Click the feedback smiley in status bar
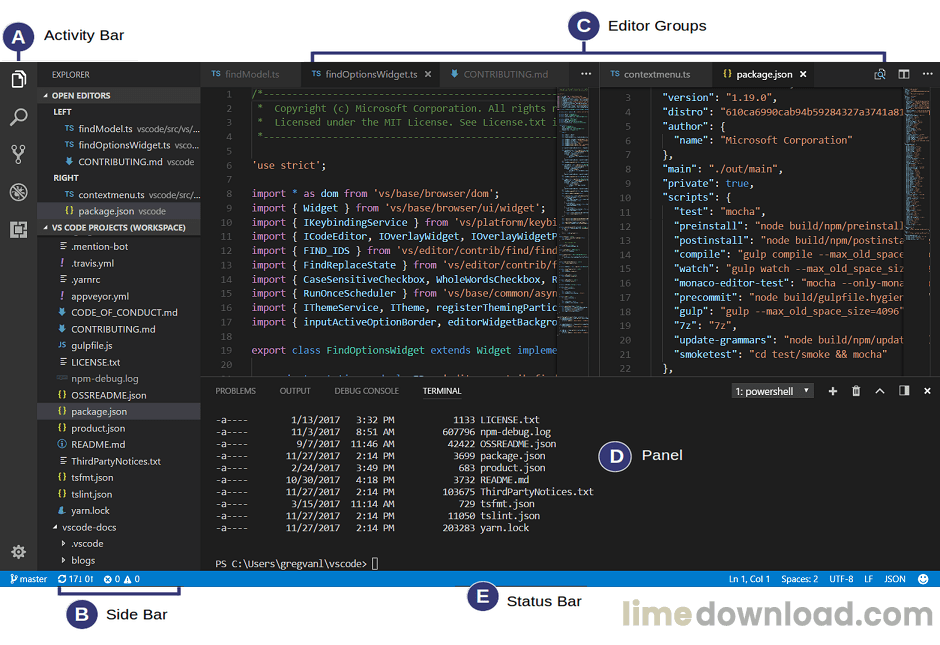 coord(923,579)
